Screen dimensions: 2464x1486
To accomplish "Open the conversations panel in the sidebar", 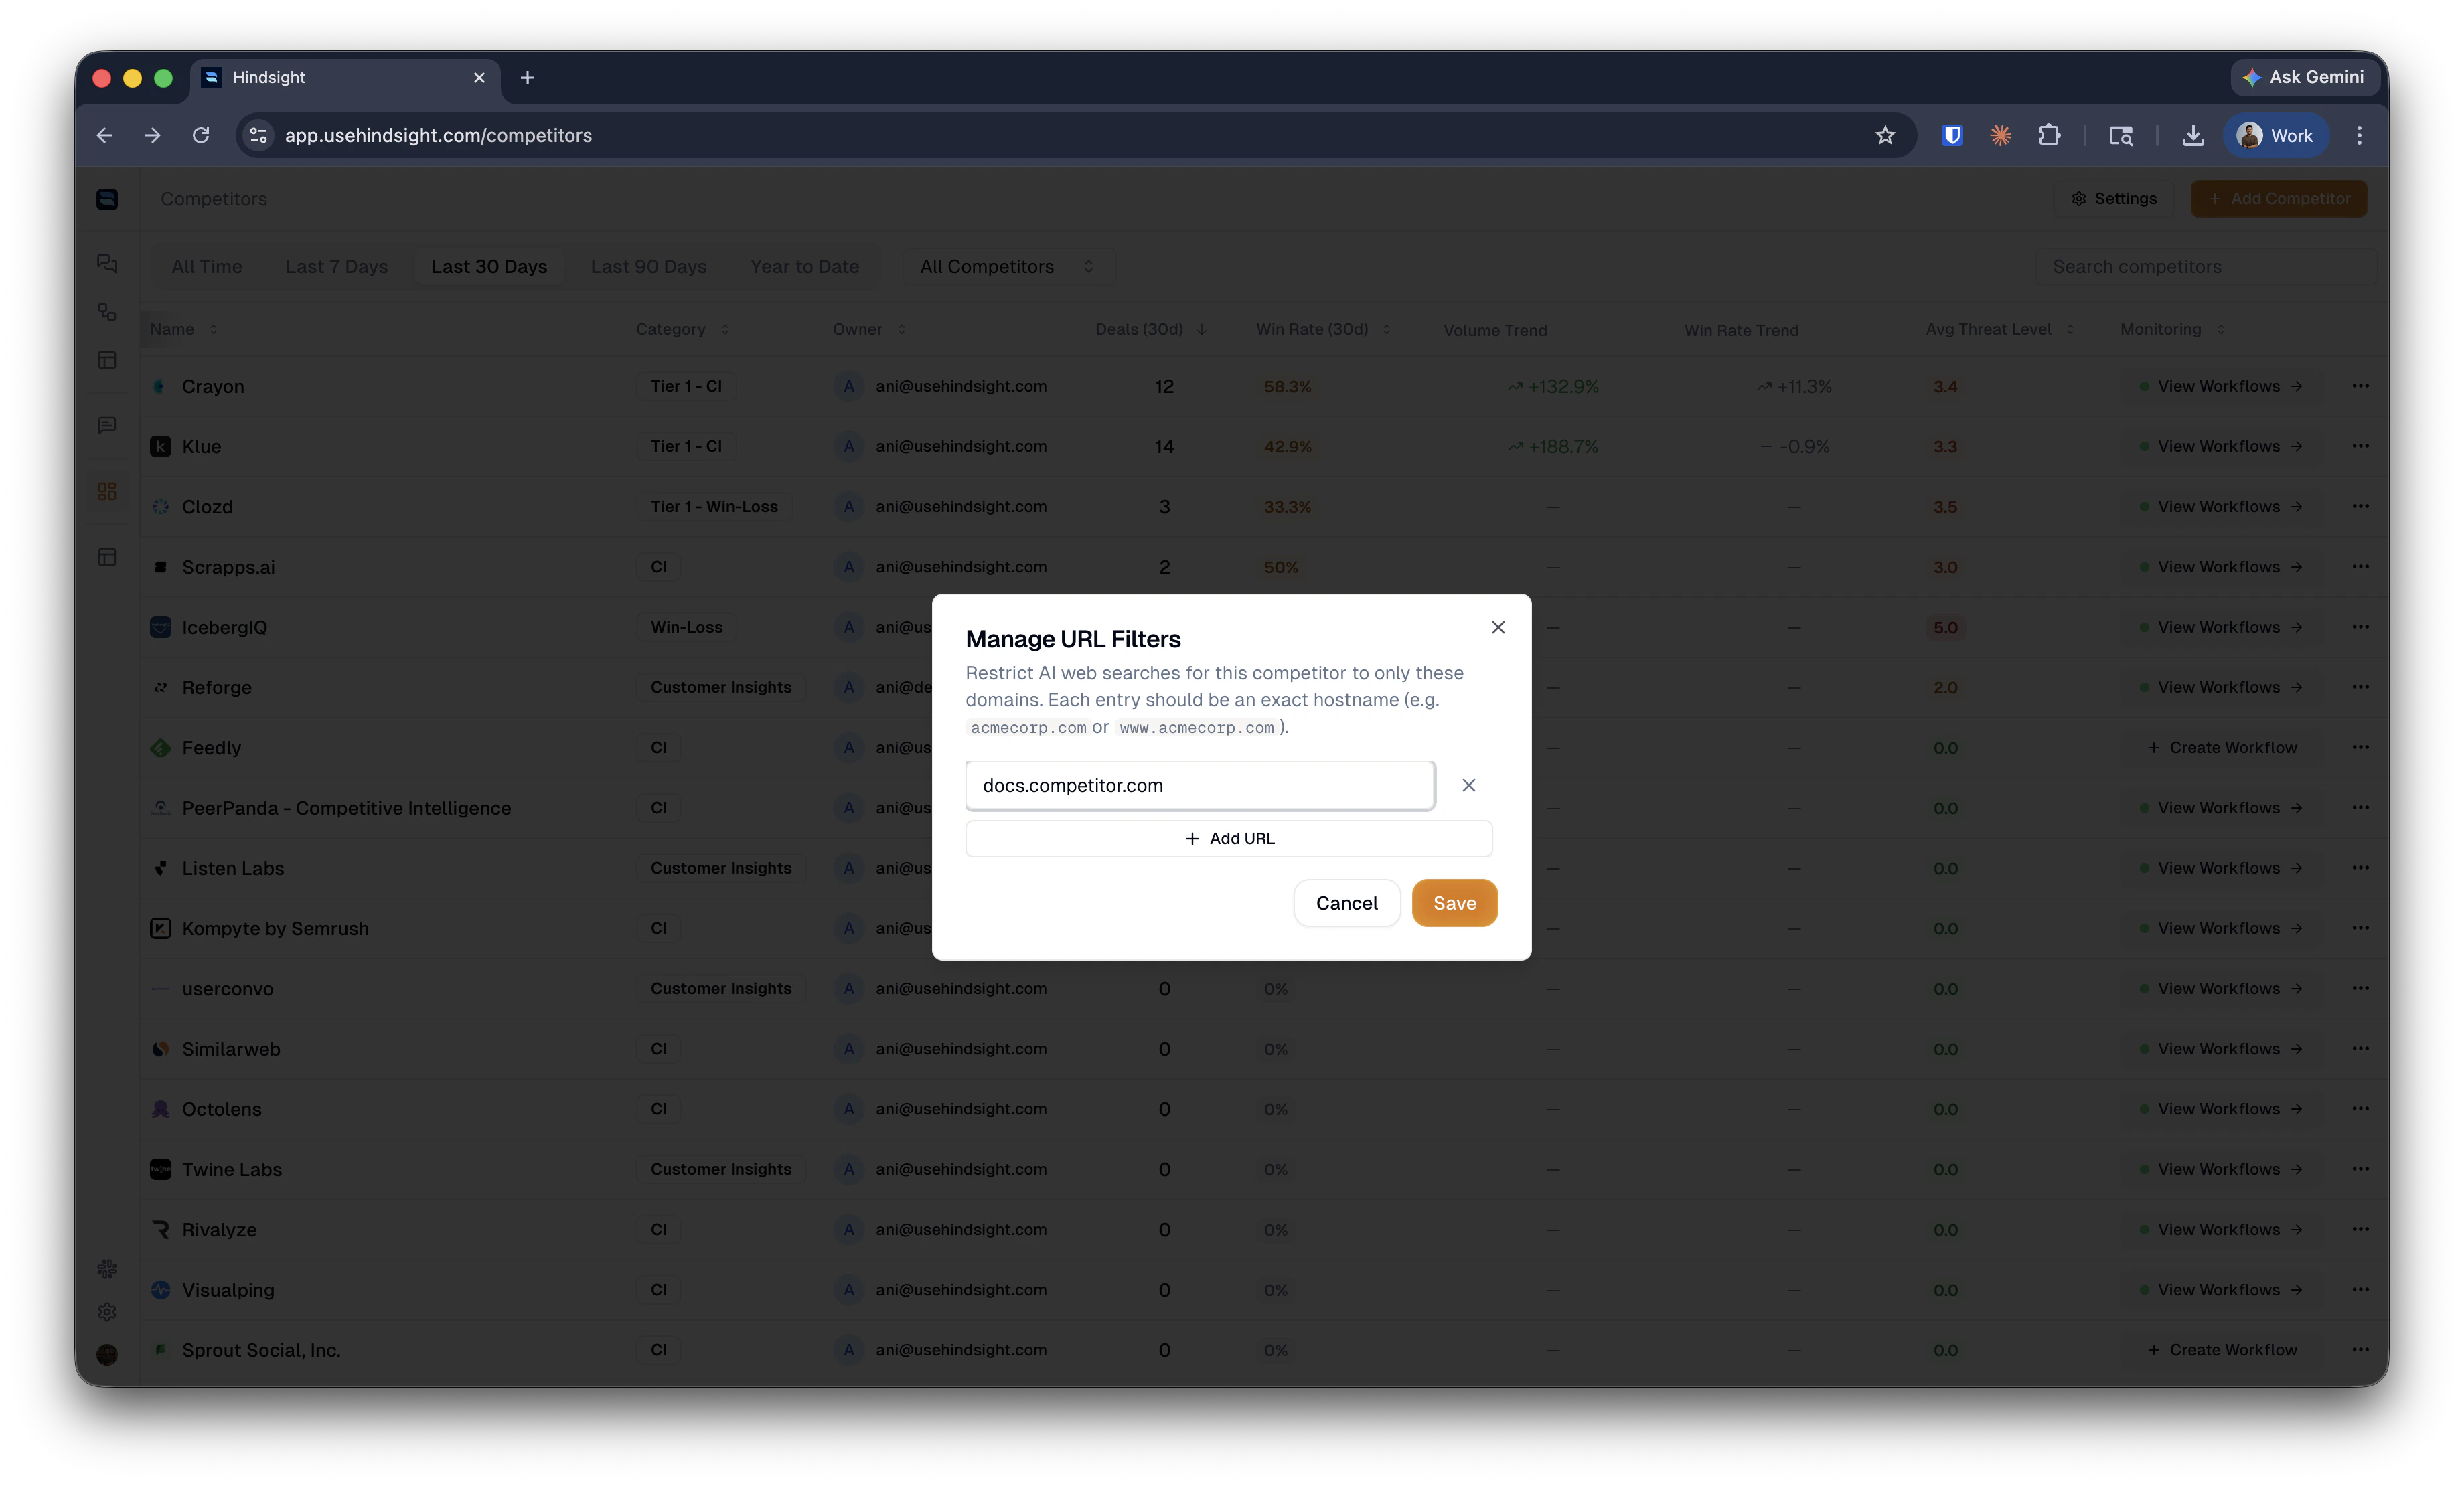I will pos(107,263).
